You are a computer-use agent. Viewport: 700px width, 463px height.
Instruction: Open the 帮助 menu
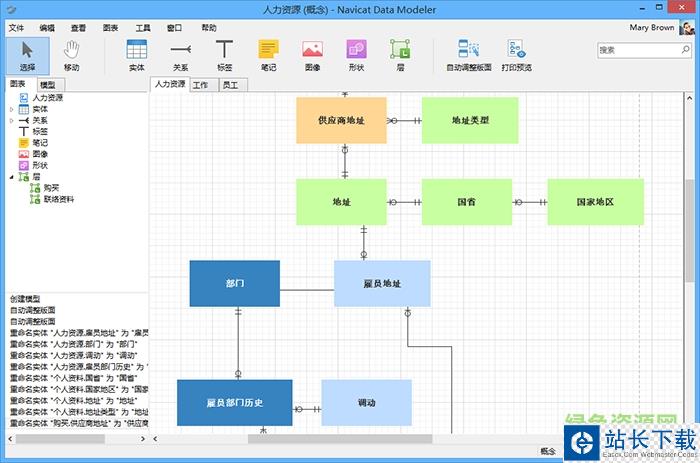tap(209, 28)
